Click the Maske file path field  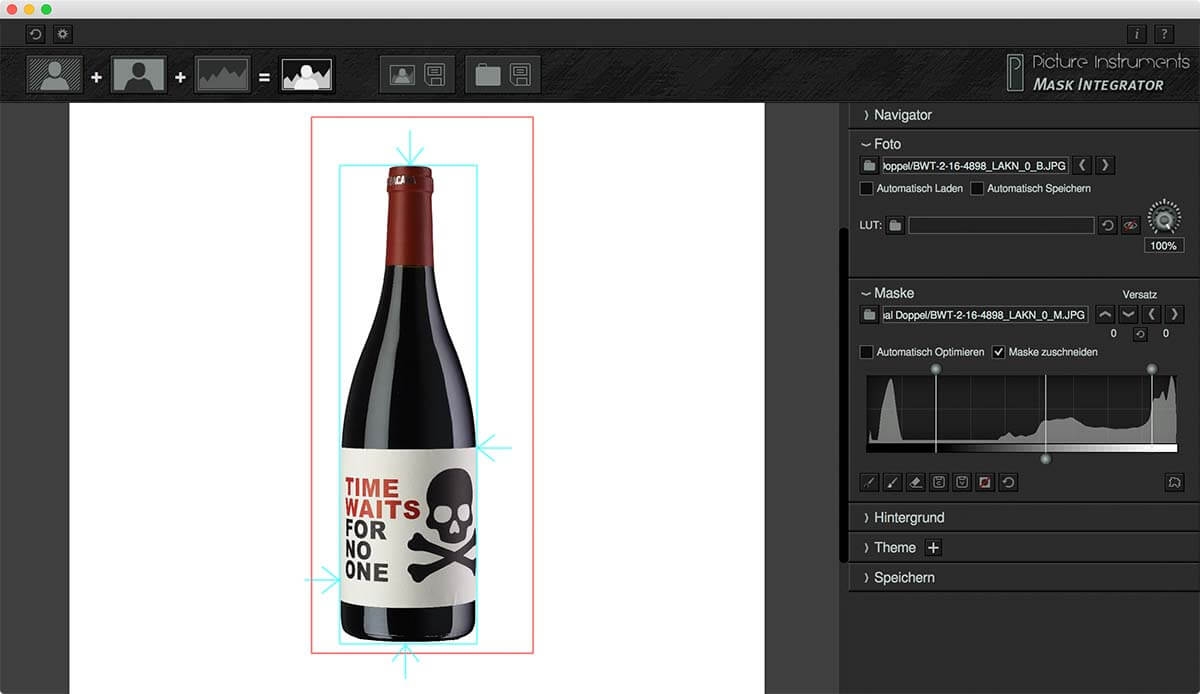pyautogui.click(x=985, y=315)
